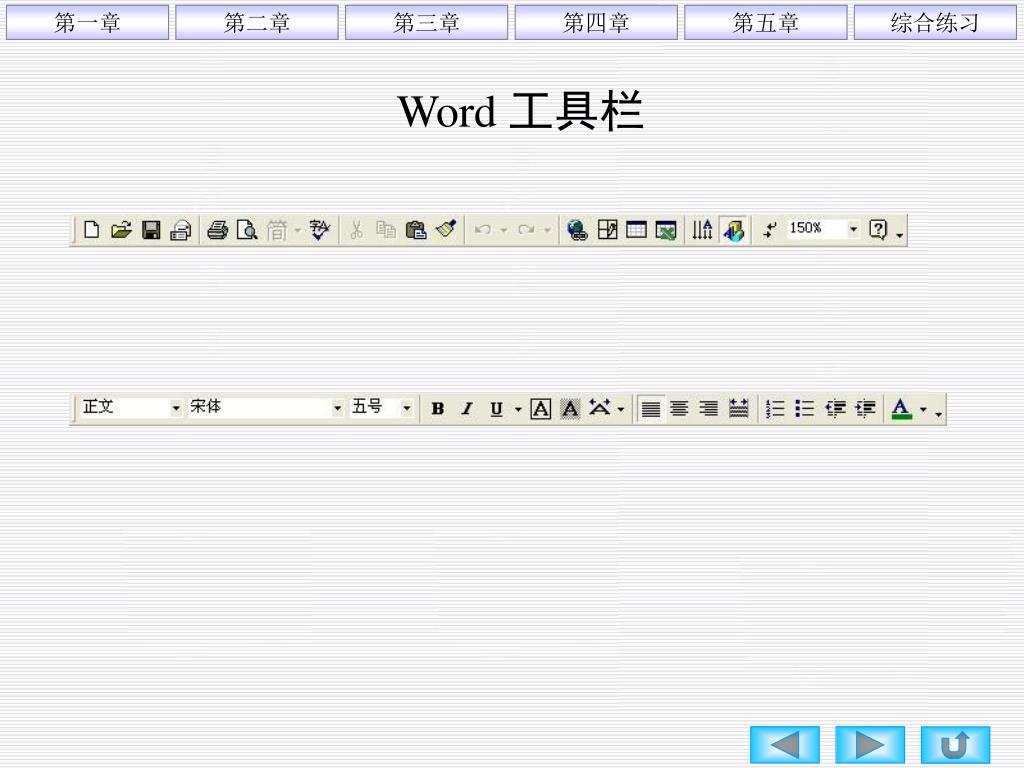Open the 综合练习 tab
This screenshot has width=1024, height=768.
935,22
